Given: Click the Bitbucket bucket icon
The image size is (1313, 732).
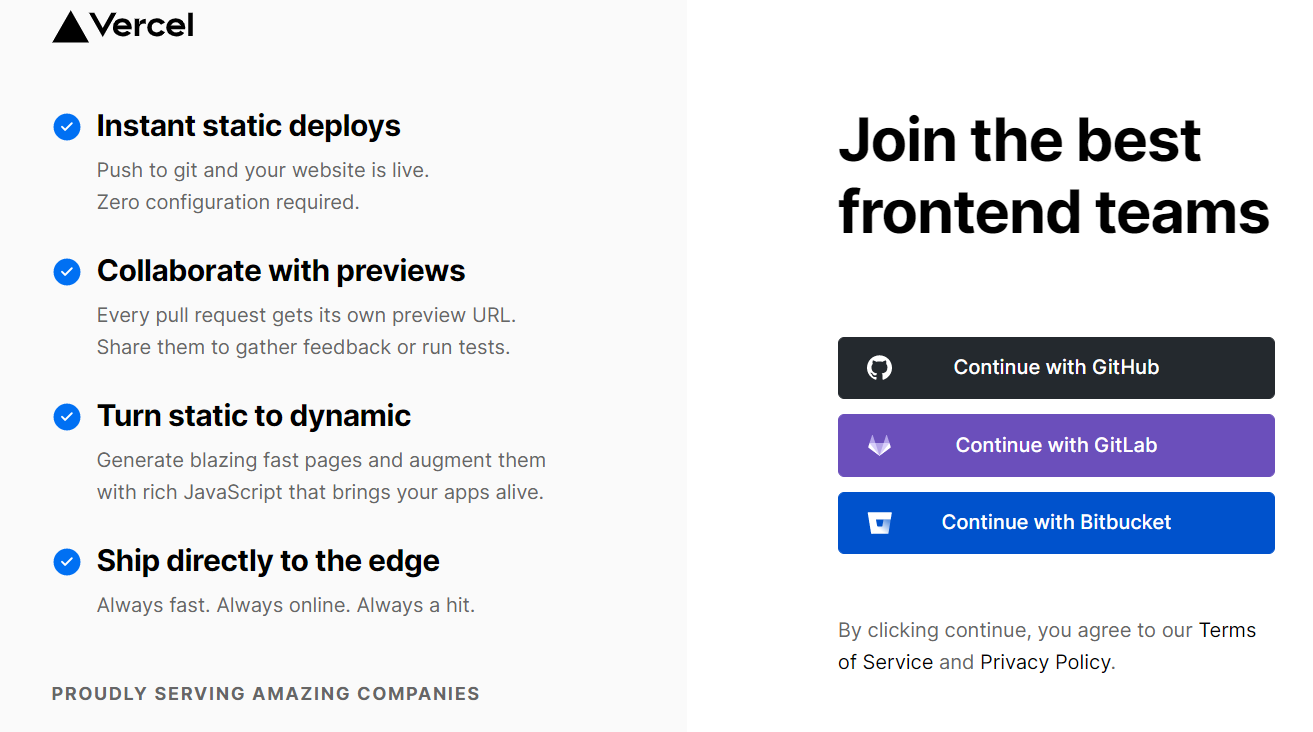Looking at the screenshot, I should pos(879,522).
